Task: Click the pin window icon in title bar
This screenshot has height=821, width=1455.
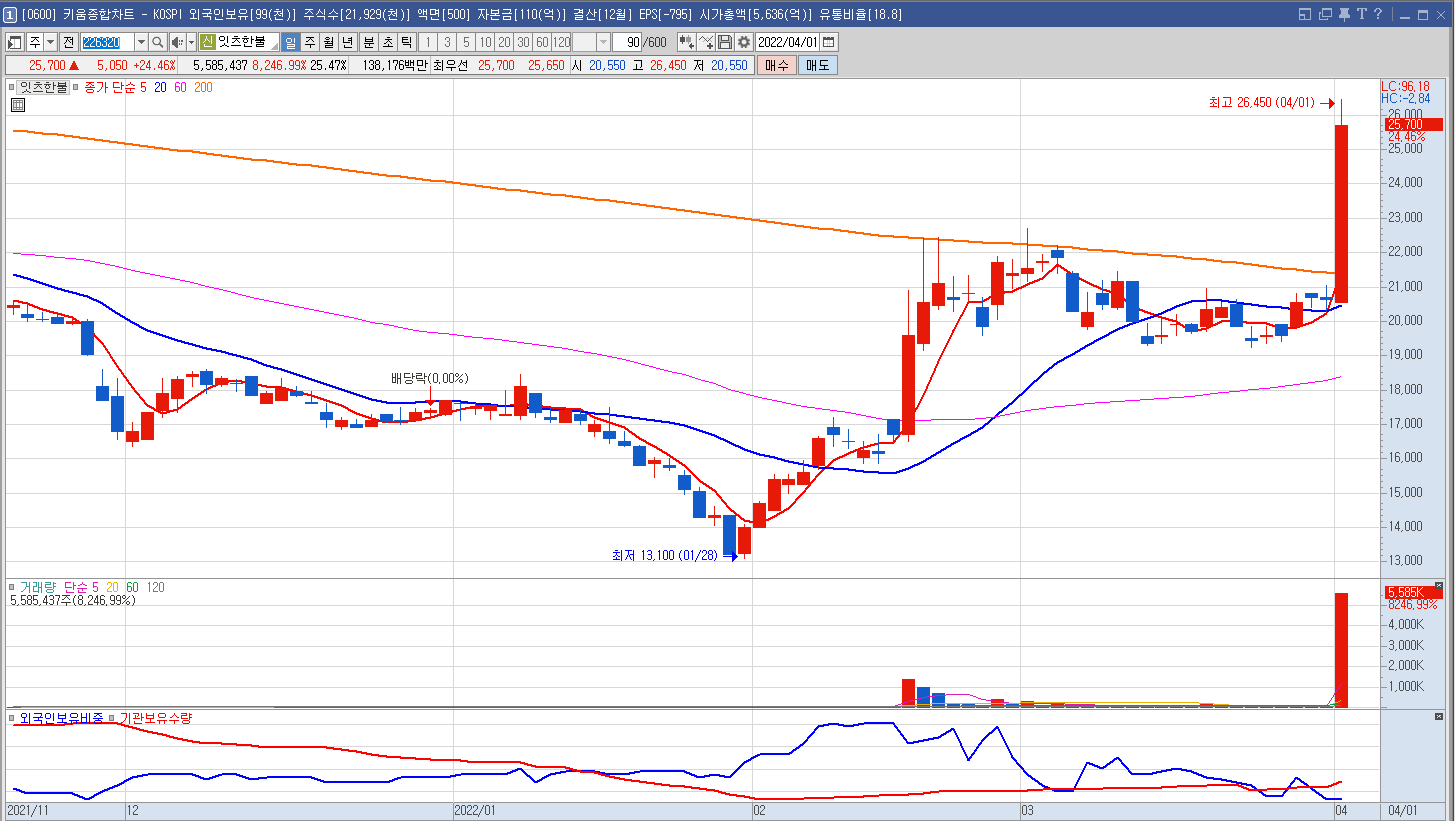Action: pyautogui.click(x=1344, y=14)
